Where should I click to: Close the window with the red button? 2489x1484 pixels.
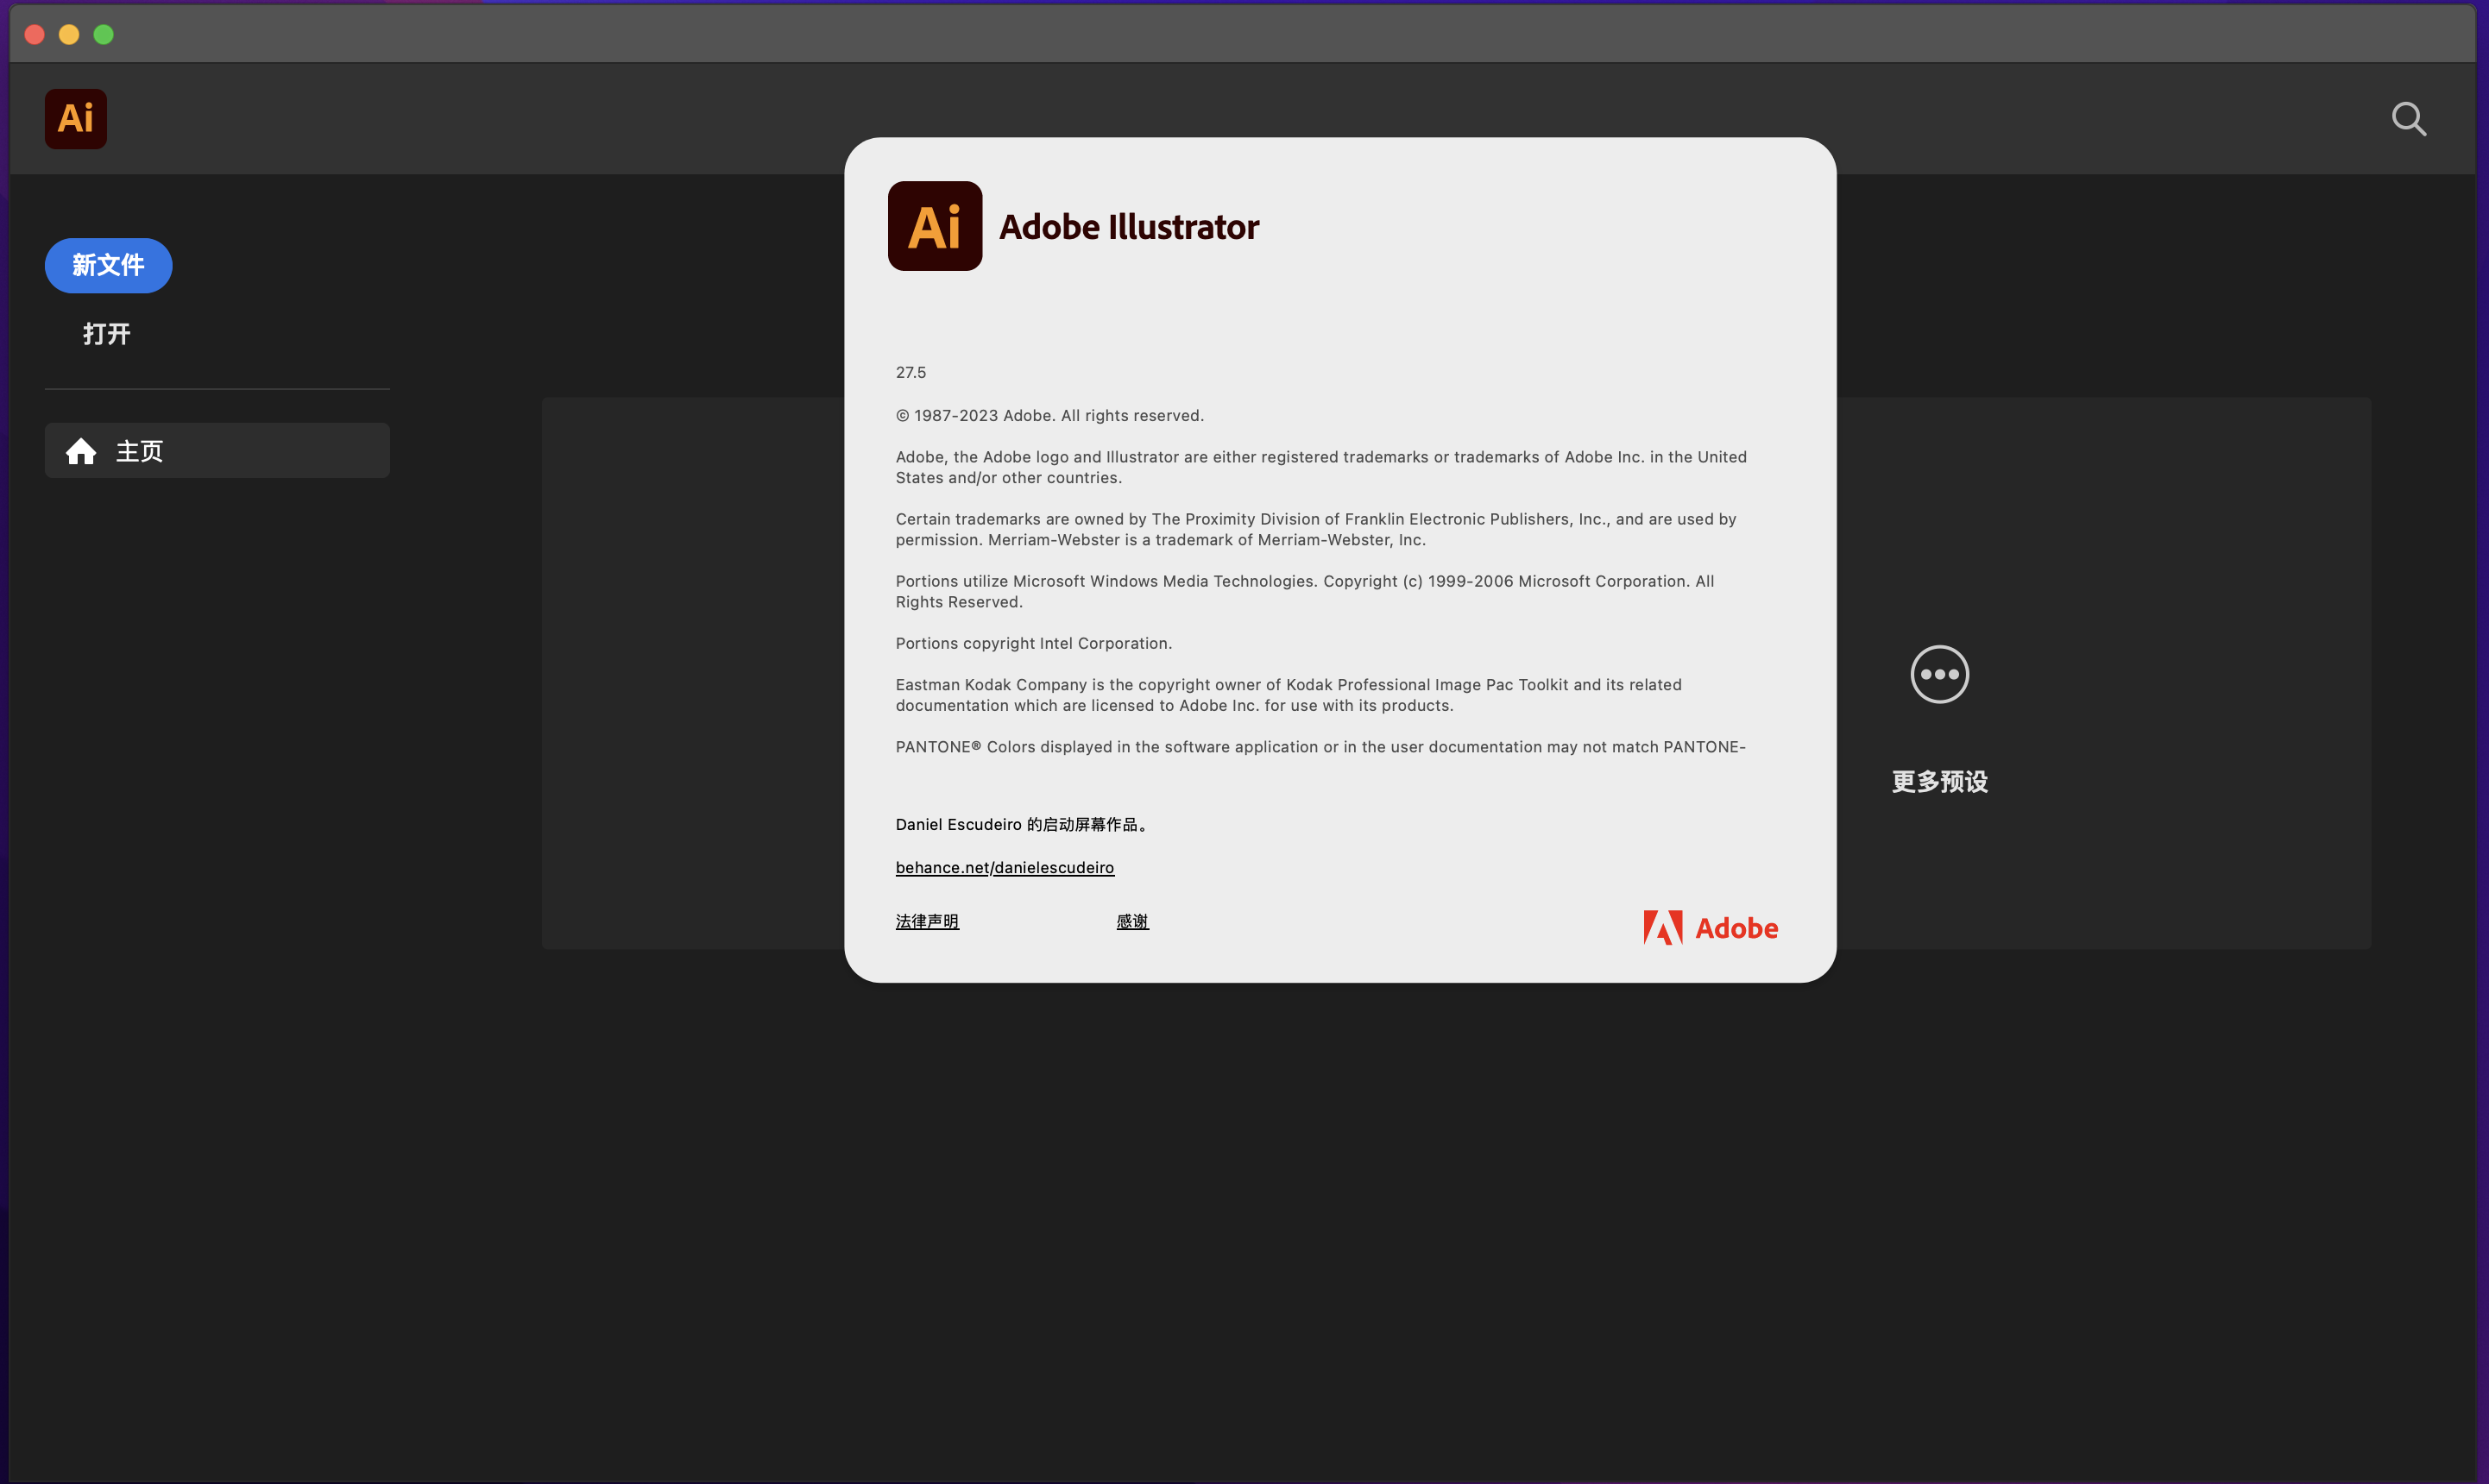click(x=34, y=35)
